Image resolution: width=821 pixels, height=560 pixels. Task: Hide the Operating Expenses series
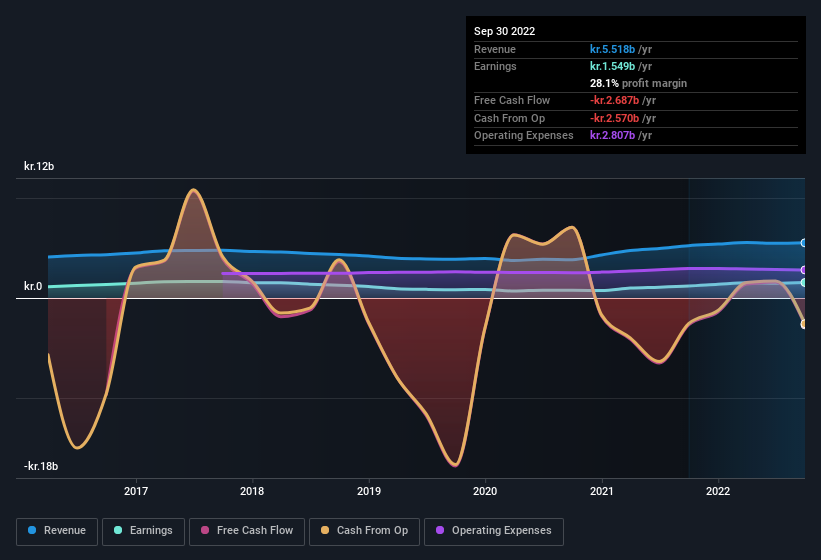point(494,531)
